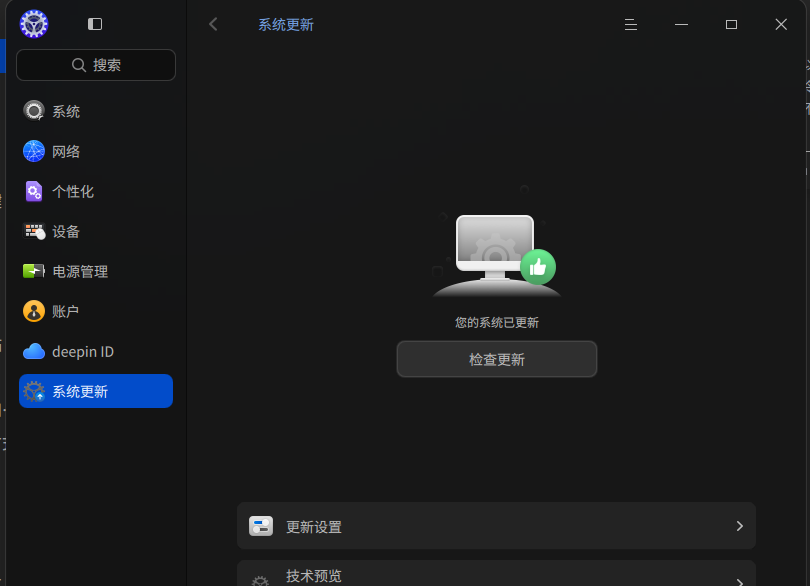Open deepin ID settings
Viewport: 810px width, 586px height.
click(x=96, y=351)
